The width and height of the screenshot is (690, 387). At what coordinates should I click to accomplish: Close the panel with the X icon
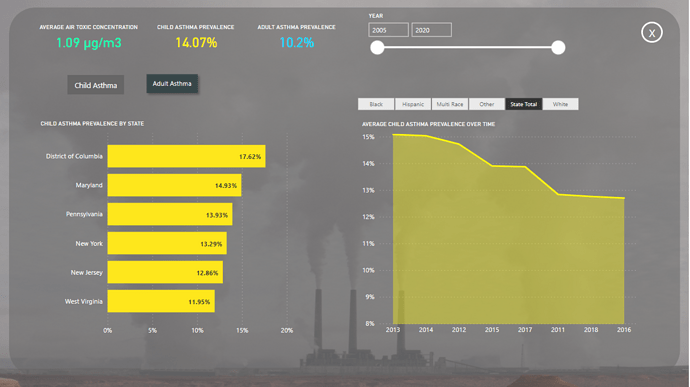point(652,33)
